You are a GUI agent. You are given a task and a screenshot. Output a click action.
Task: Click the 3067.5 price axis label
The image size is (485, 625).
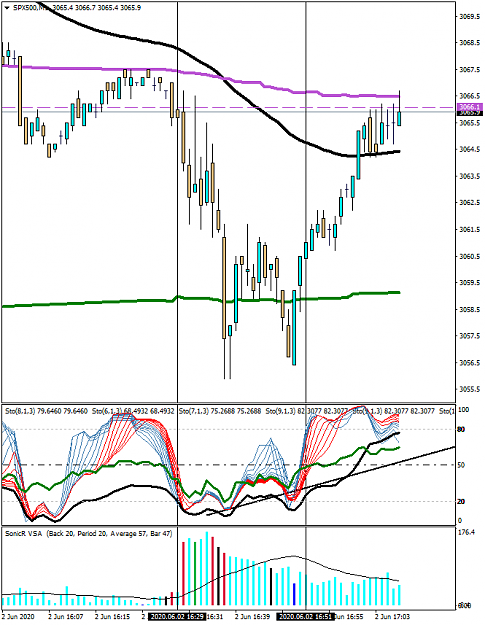[x=470, y=70]
